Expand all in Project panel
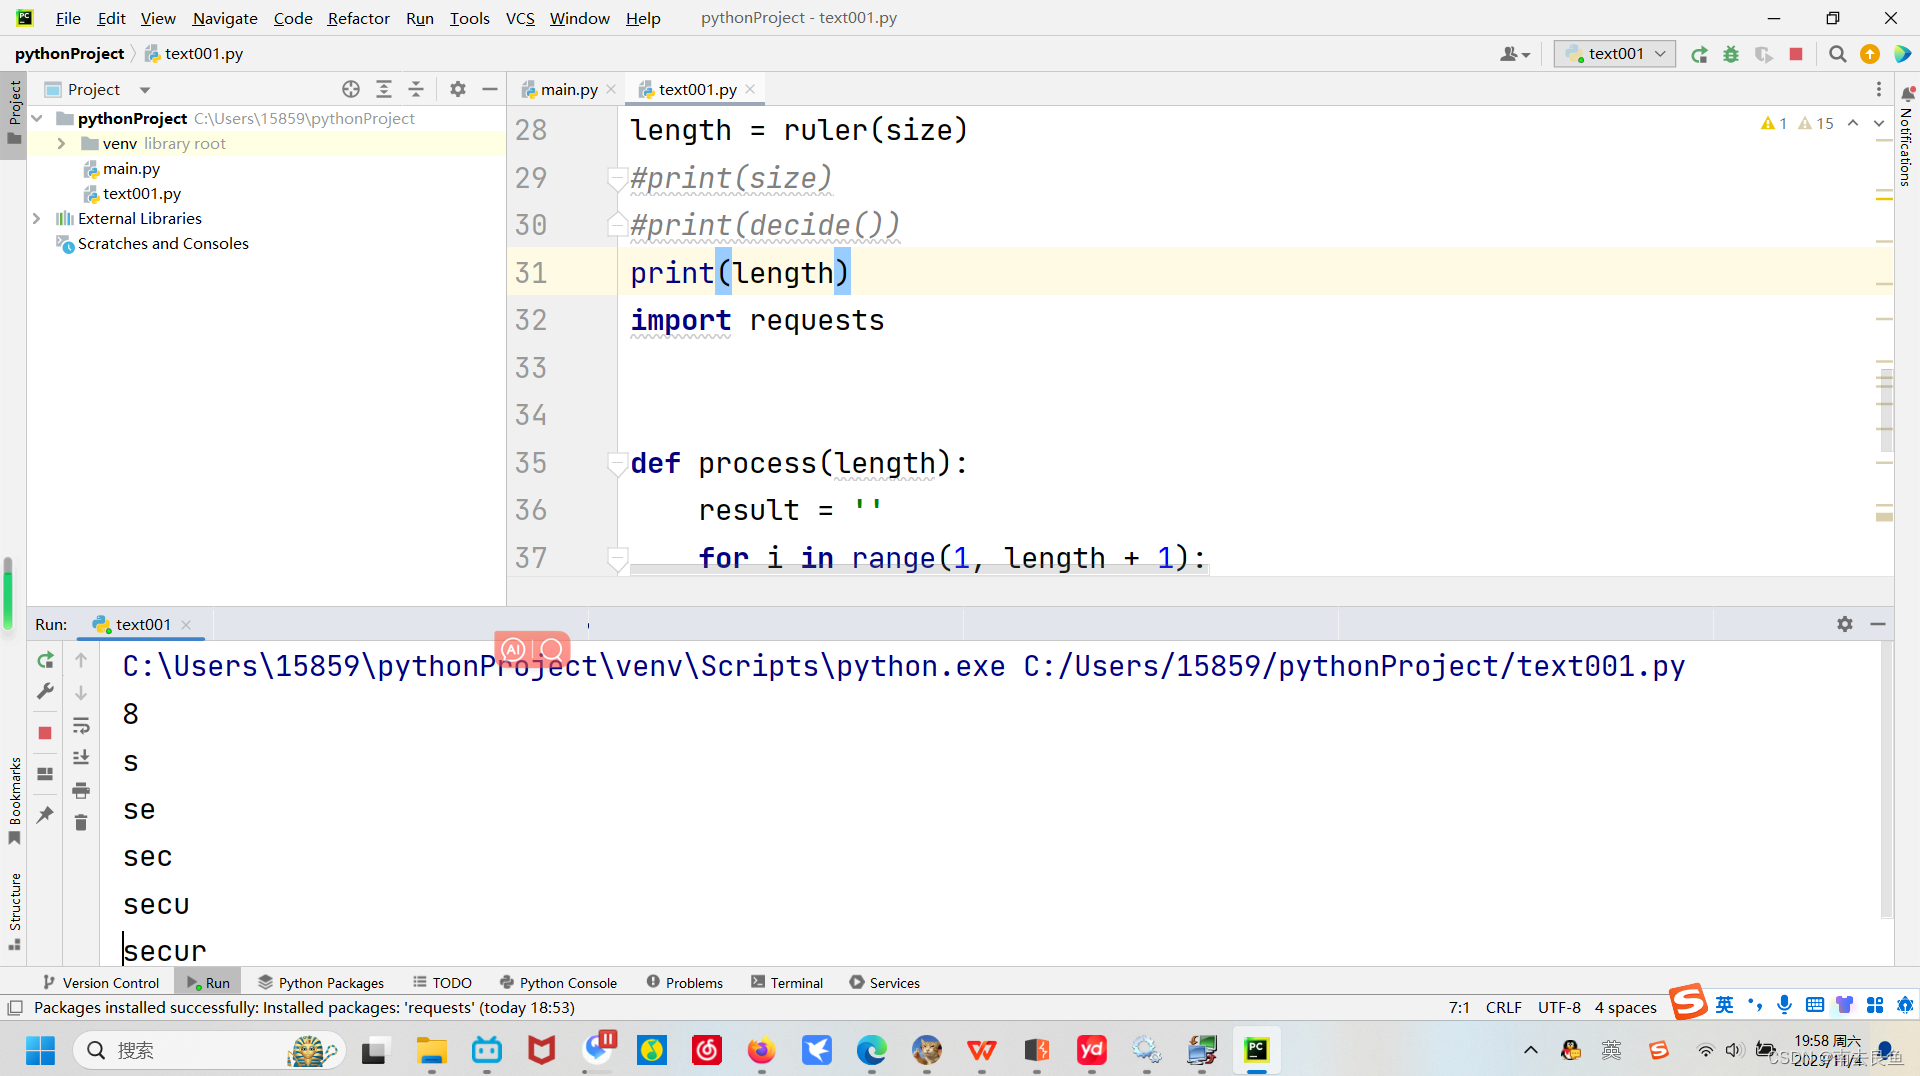 click(384, 89)
